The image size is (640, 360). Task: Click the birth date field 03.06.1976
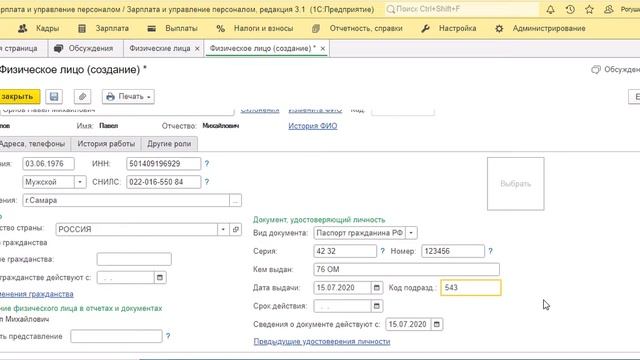point(49,164)
